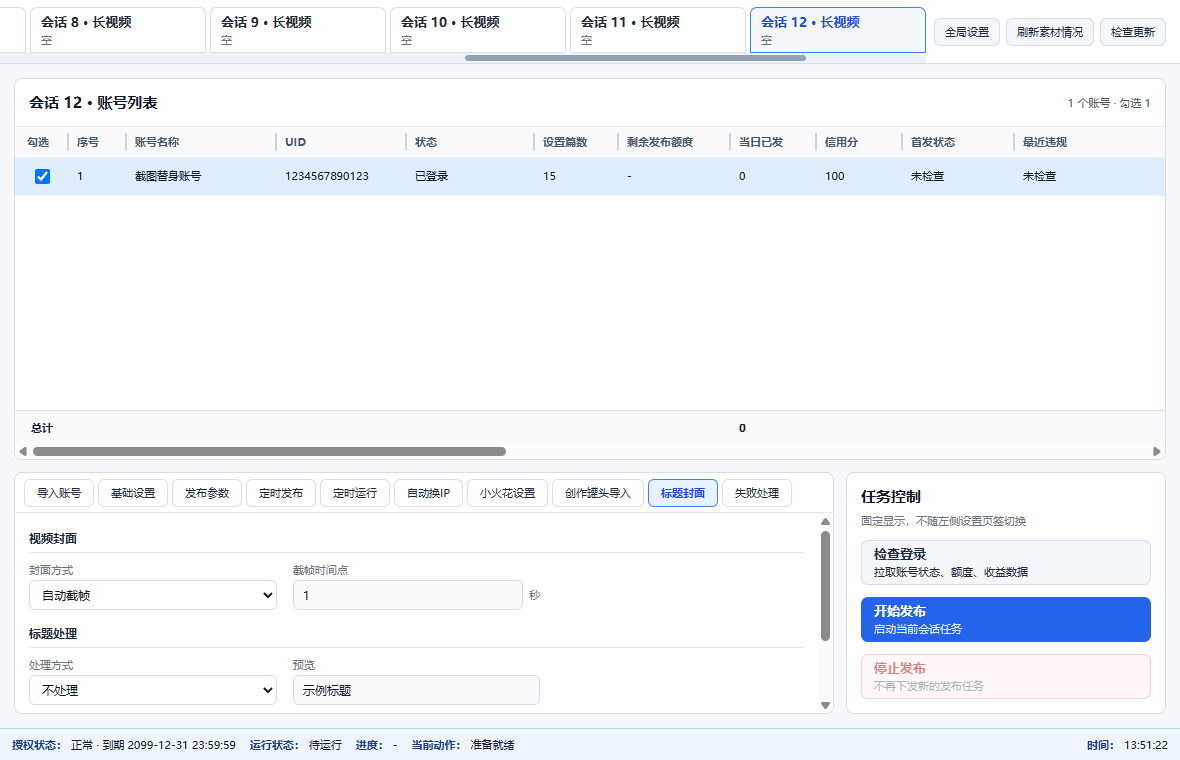
Task: Uncheck the 截图替身账号 row checkbox
Action: pos(42,176)
